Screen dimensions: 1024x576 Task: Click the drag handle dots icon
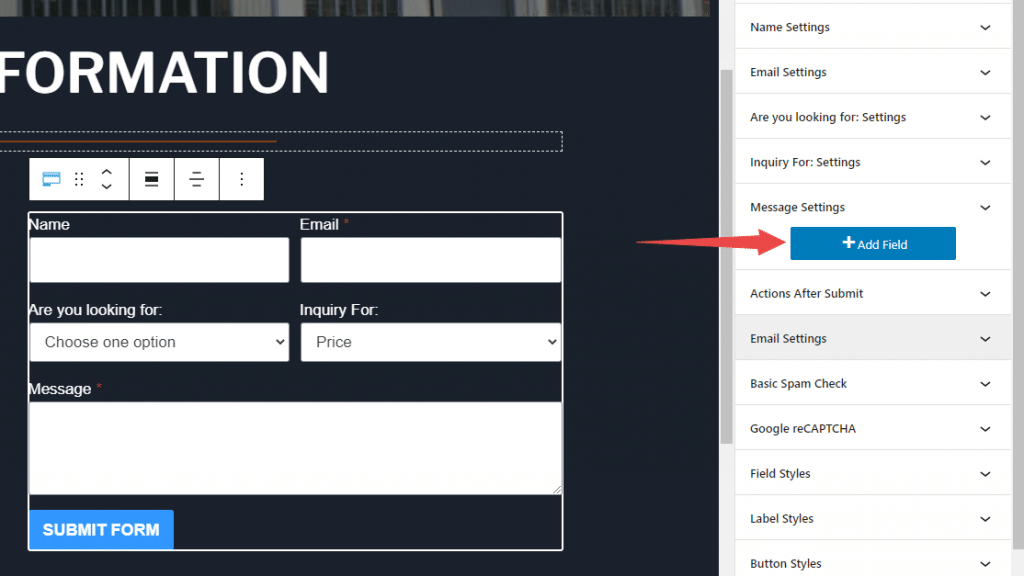[79, 179]
